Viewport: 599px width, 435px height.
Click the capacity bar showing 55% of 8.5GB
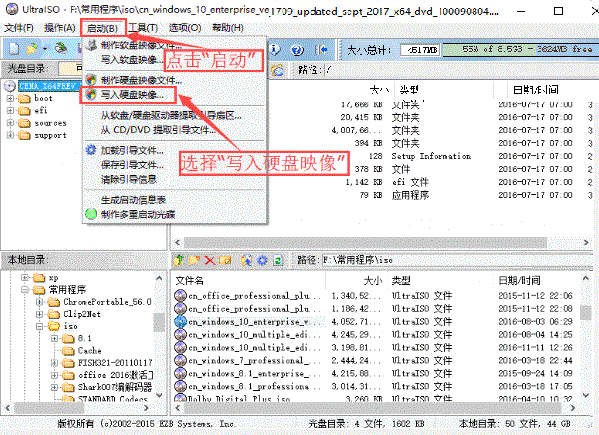tap(520, 49)
